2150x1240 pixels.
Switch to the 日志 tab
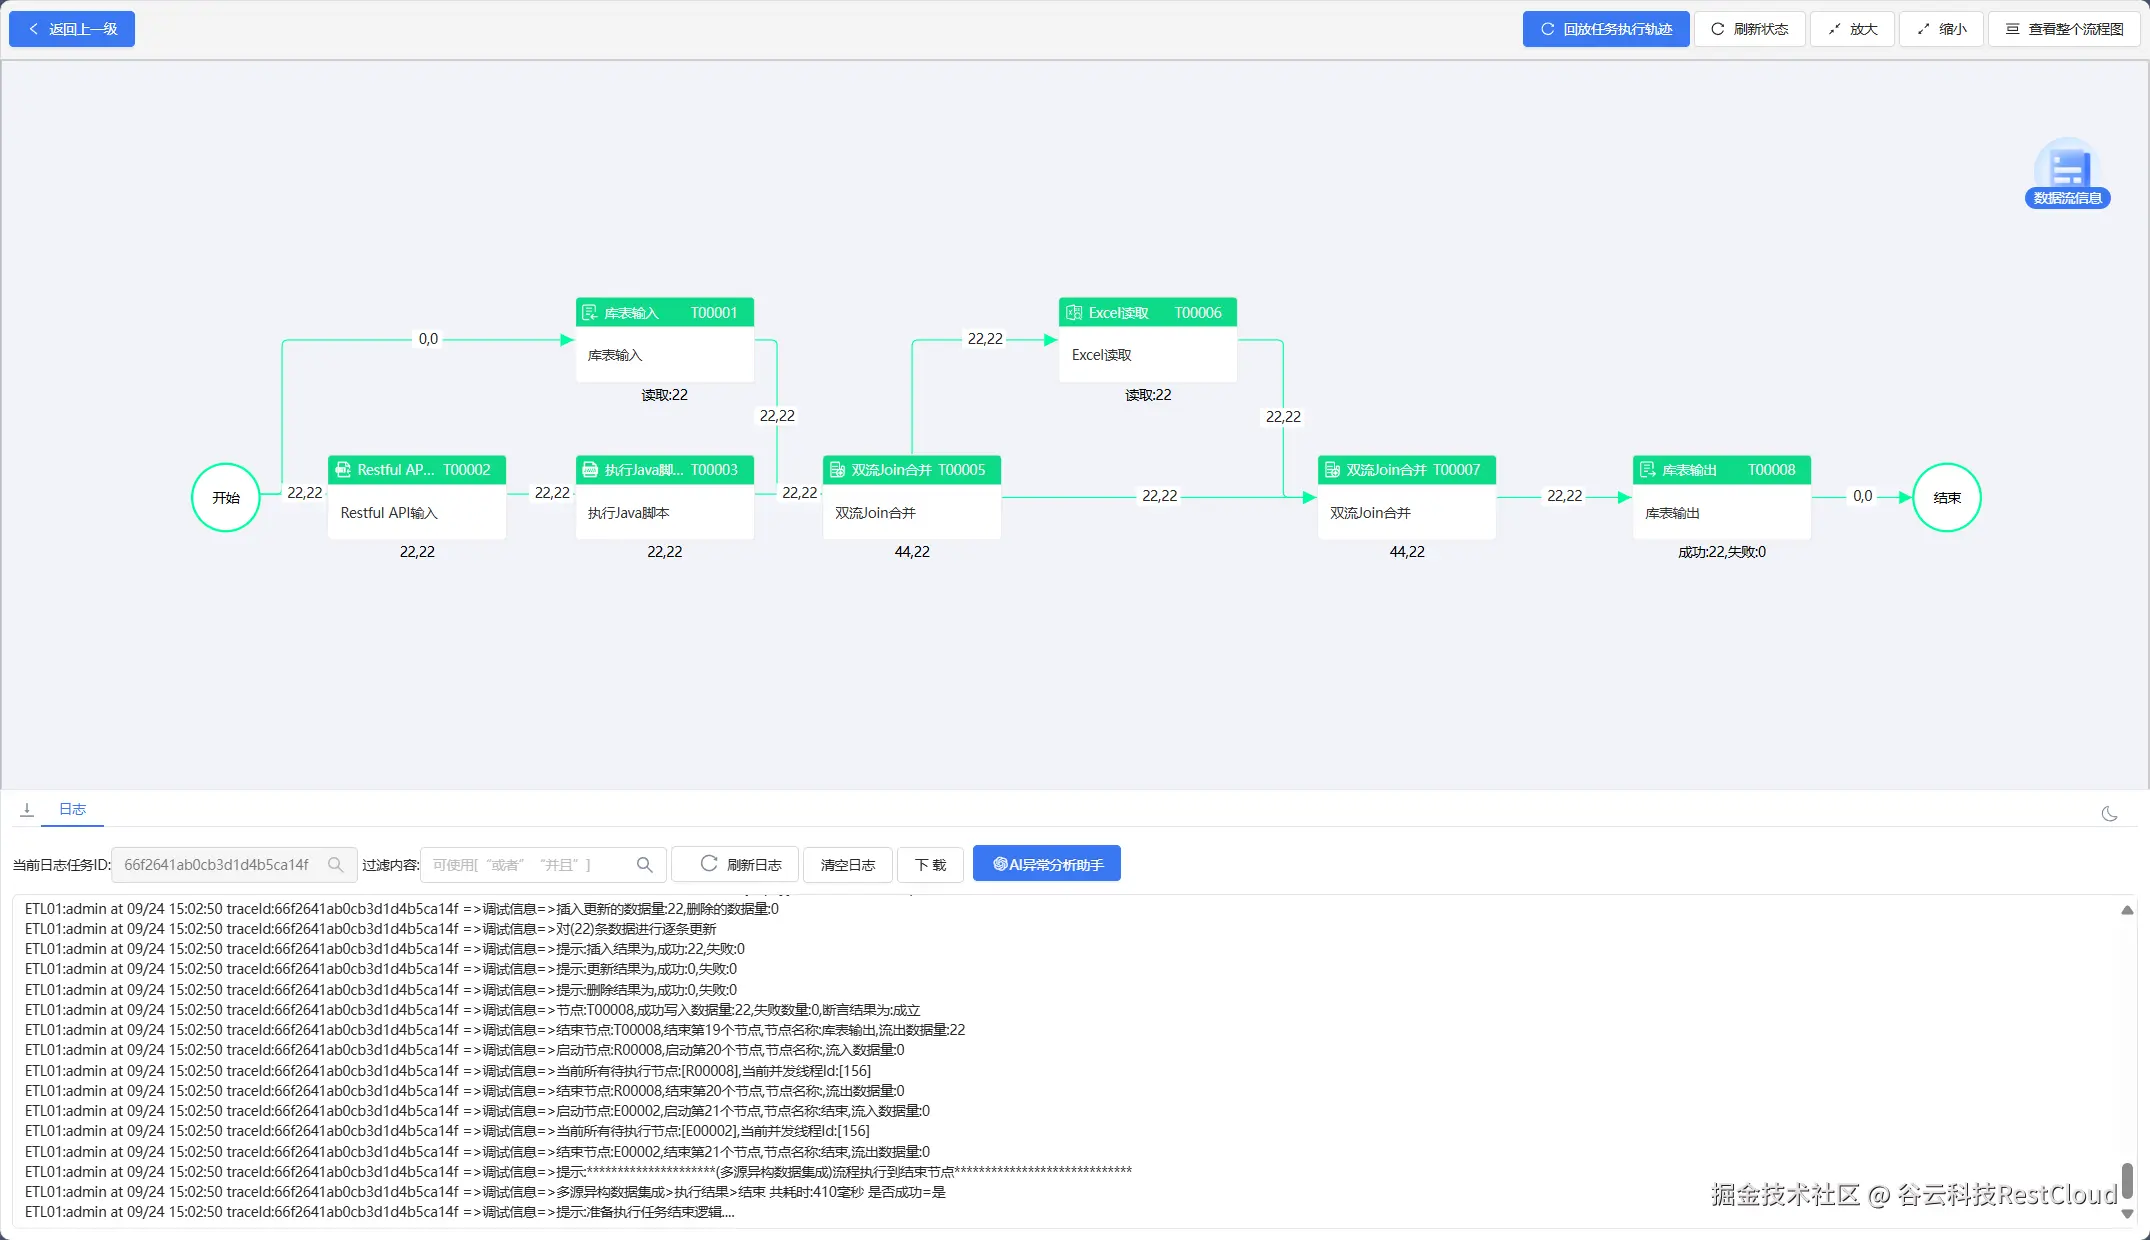tap(72, 809)
